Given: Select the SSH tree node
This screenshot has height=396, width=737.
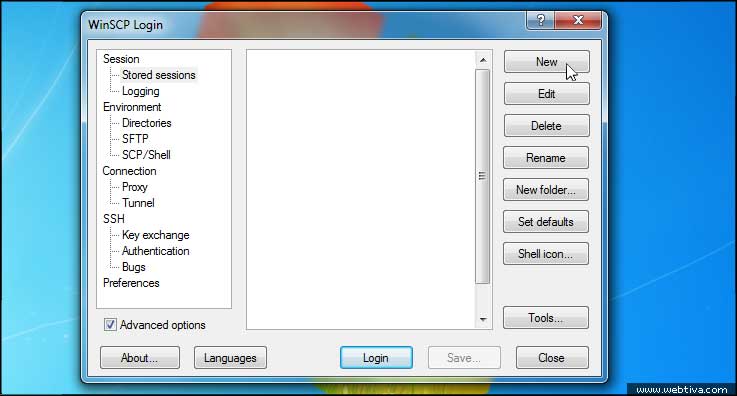Looking at the screenshot, I should [114, 219].
